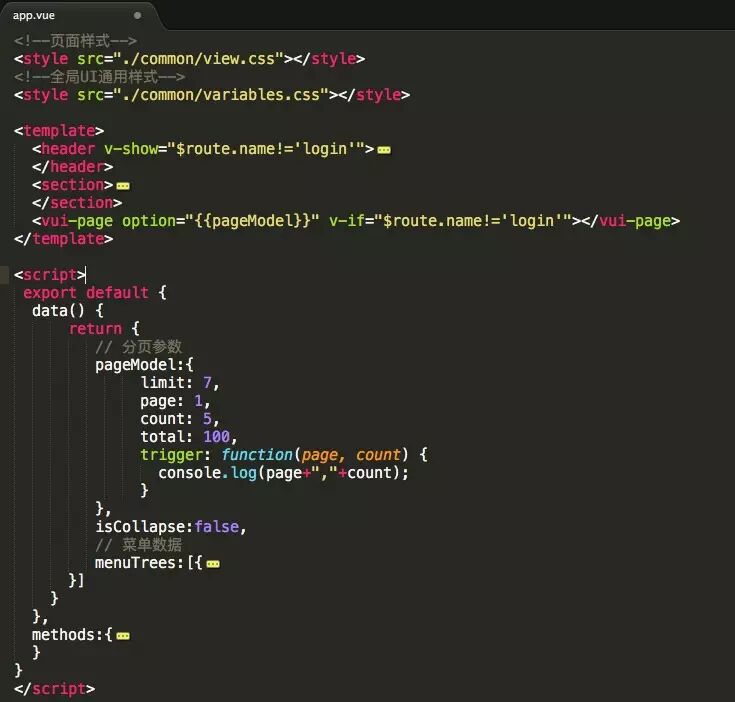Click the trigger function line
Viewport: 735px width, 702px height.
tap(284, 455)
